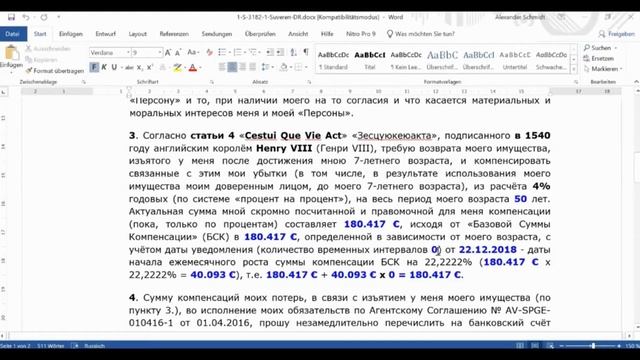Image resolution: width=640 pixels, height=360 pixels.
Task: Open the Überprüfen ribbon tab
Action: coord(260,34)
